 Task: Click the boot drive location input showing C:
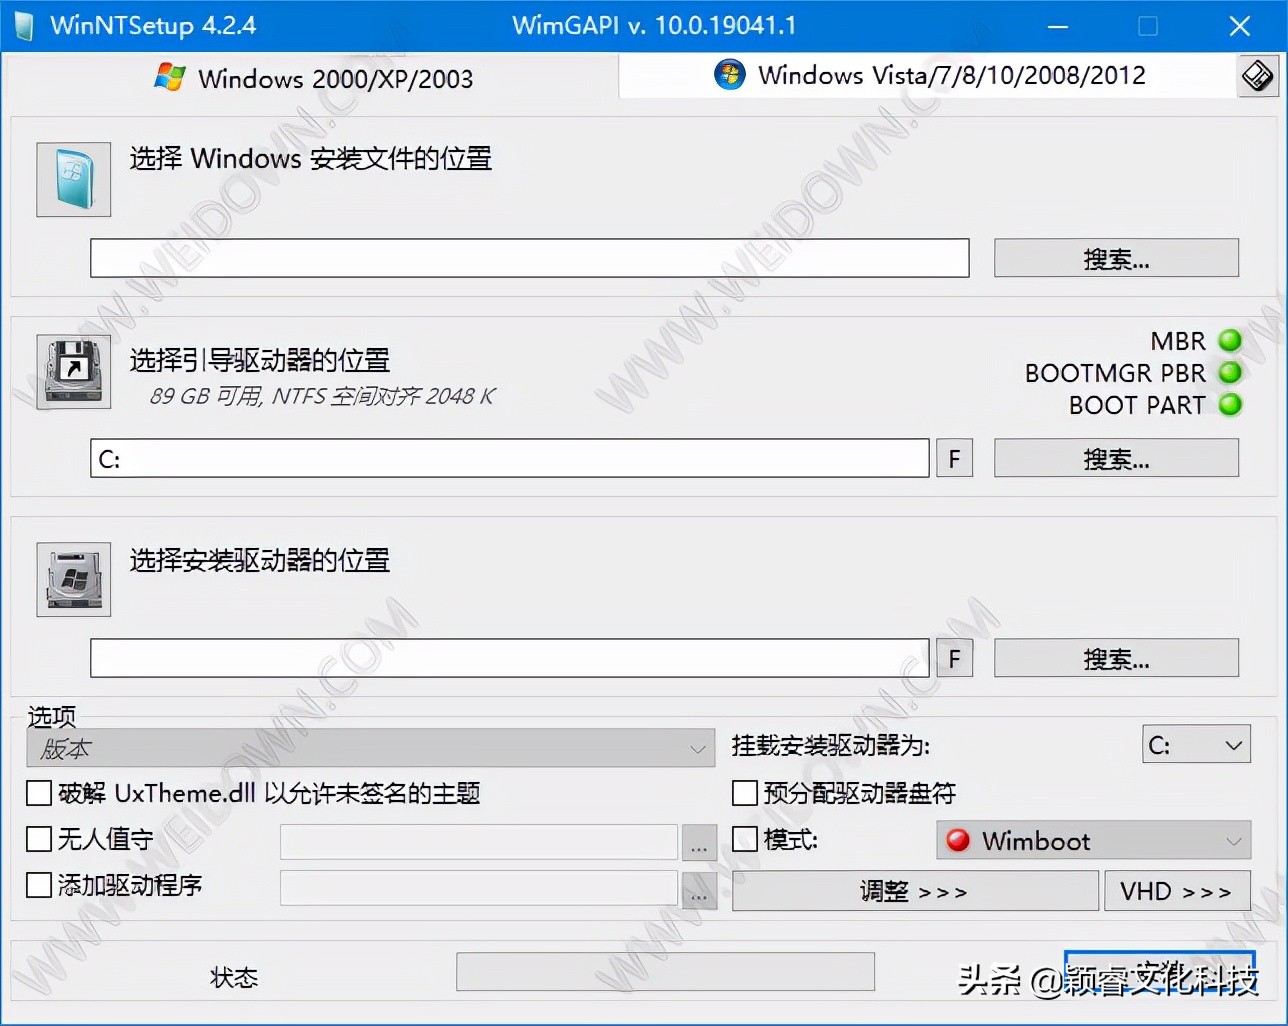tap(510, 458)
